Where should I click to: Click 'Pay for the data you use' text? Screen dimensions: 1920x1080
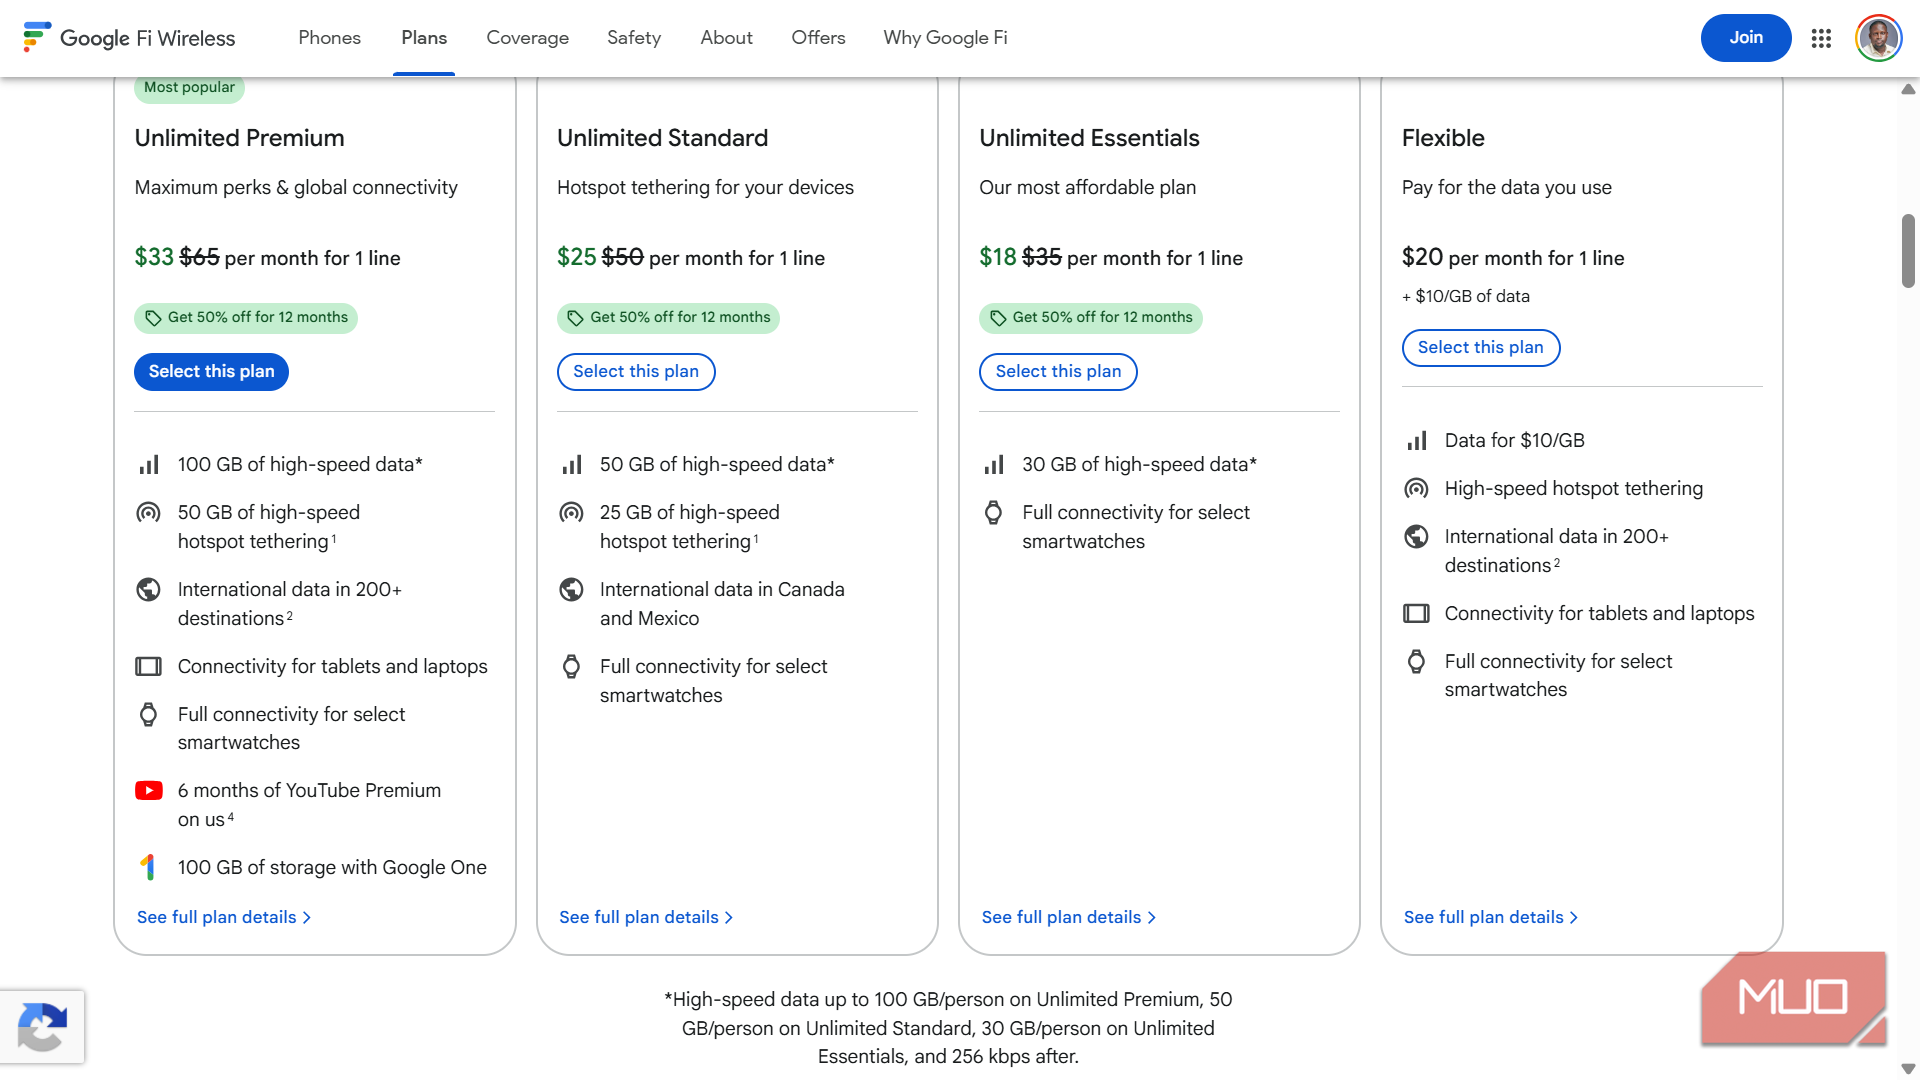pyautogui.click(x=1506, y=188)
